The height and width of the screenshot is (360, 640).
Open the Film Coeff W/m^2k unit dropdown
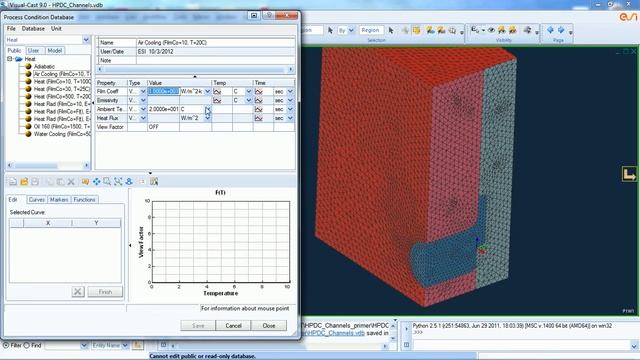207,91
